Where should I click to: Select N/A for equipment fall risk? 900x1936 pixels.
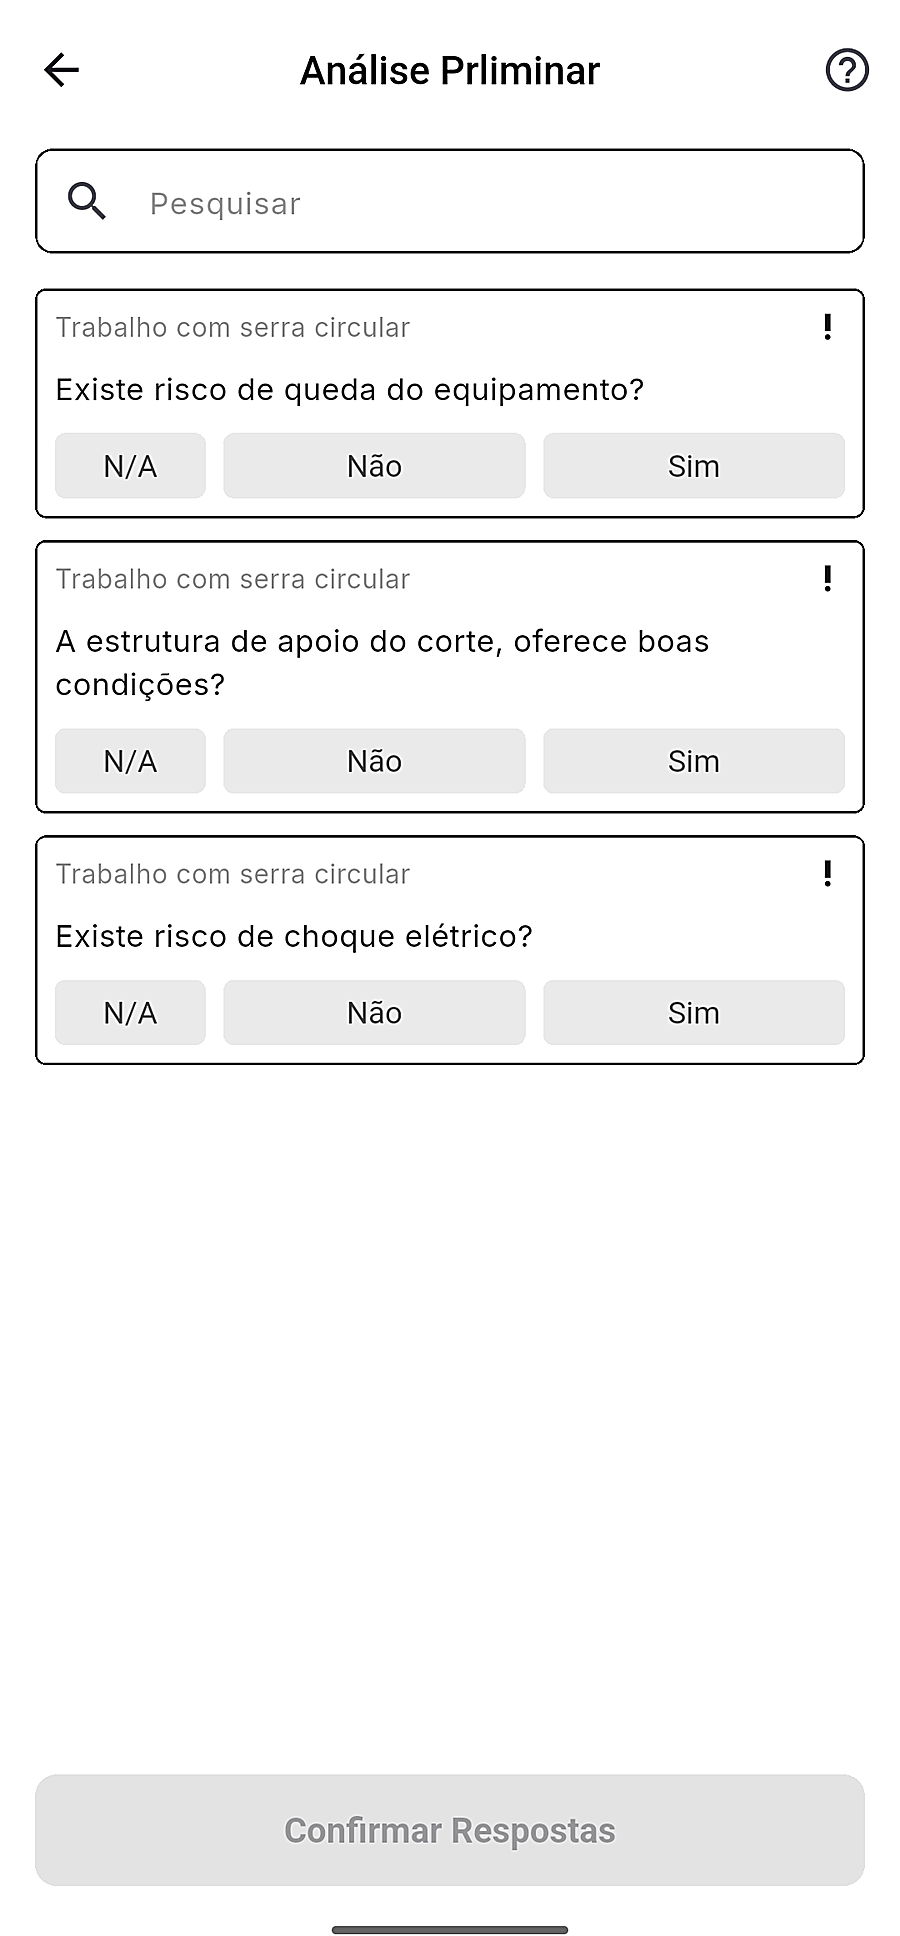[x=130, y=466]
